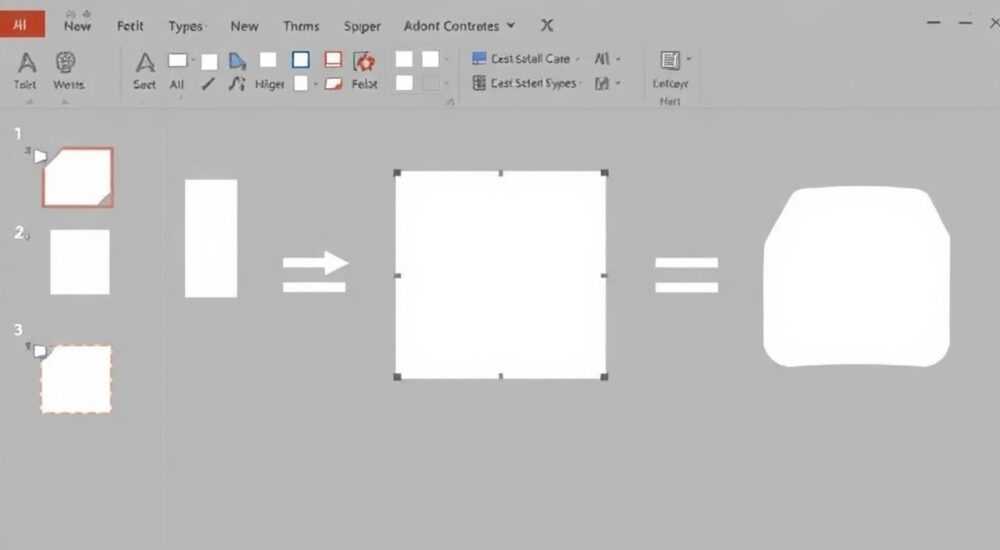1000x550 pixels.
Task: Click the top-middle handle of the selected square
Action: click(x=501, y=173)
